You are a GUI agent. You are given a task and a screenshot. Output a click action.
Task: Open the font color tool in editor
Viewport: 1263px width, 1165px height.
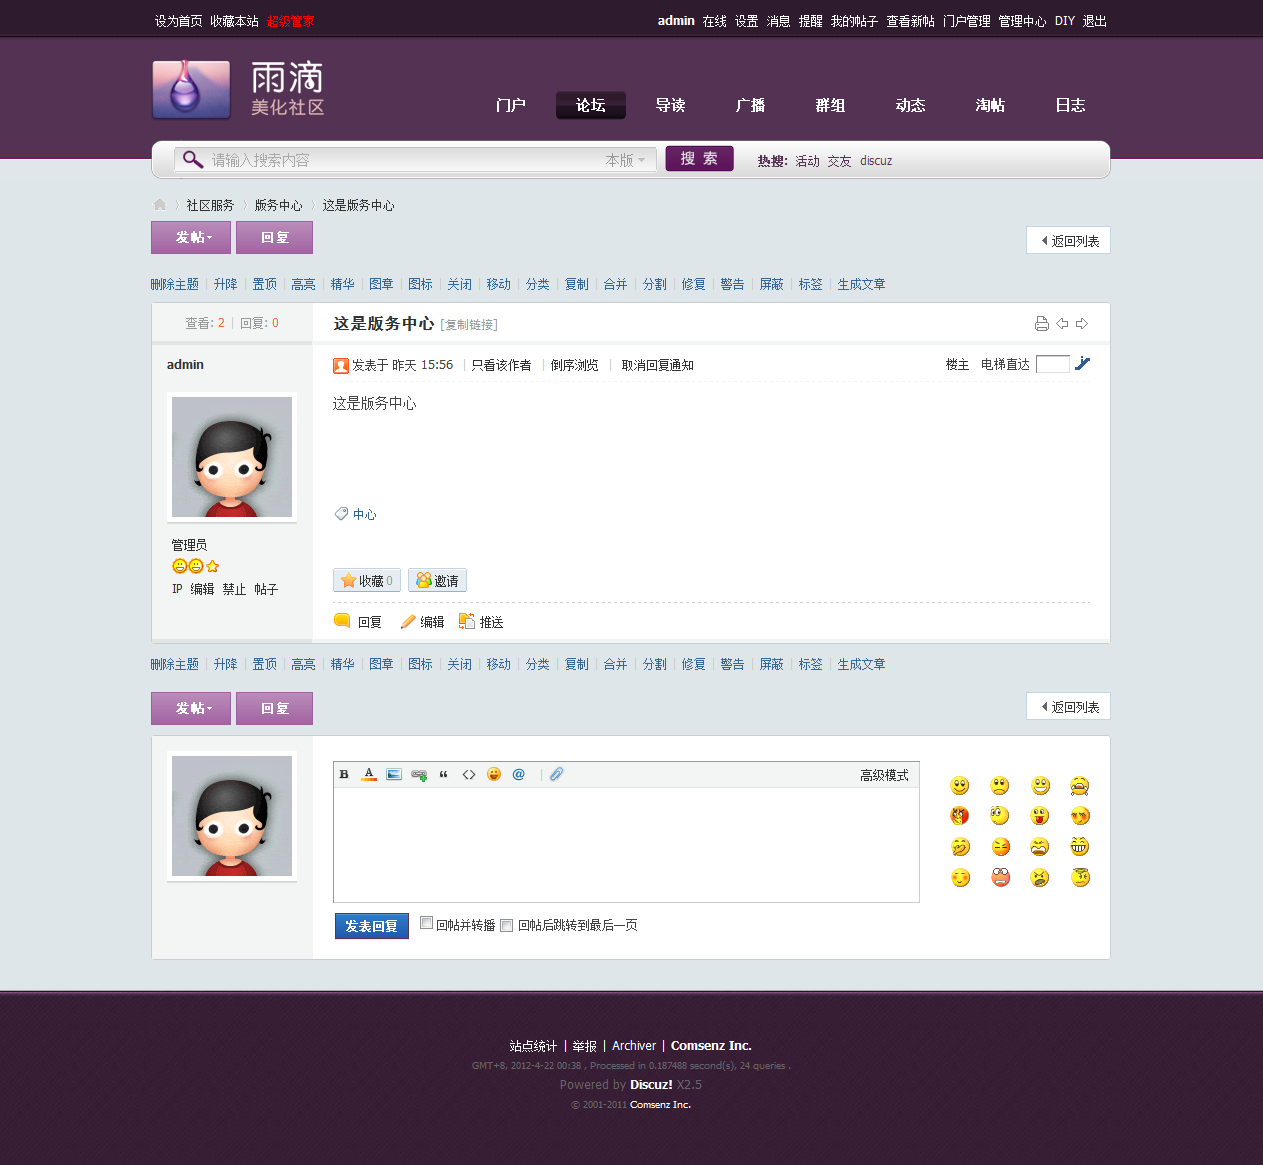pos(369,774)
